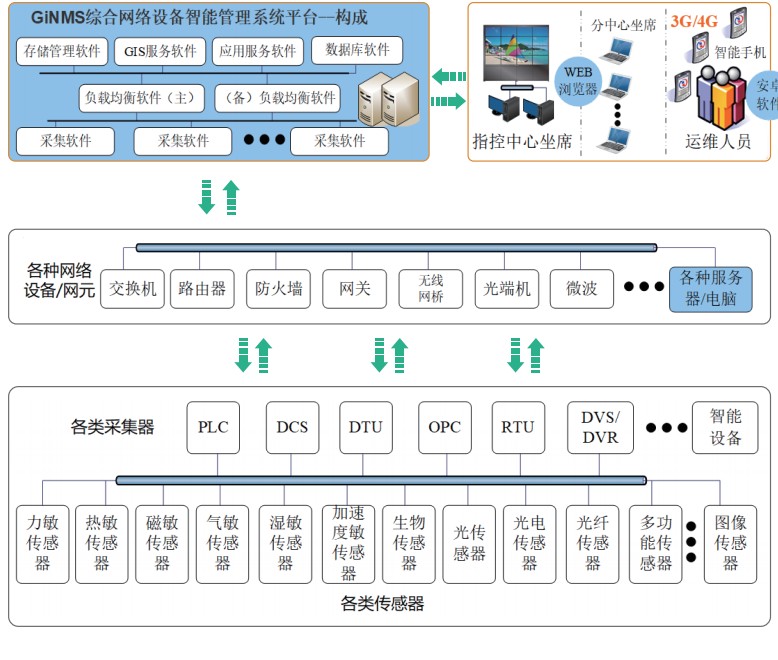
Task: Click the 无线网桥 device box
Action: tap(431, 289)
